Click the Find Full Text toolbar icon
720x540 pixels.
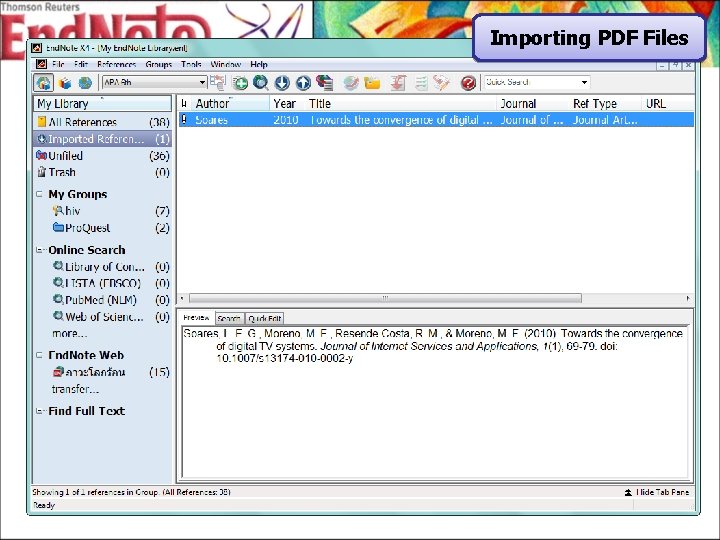click(325, 83)
